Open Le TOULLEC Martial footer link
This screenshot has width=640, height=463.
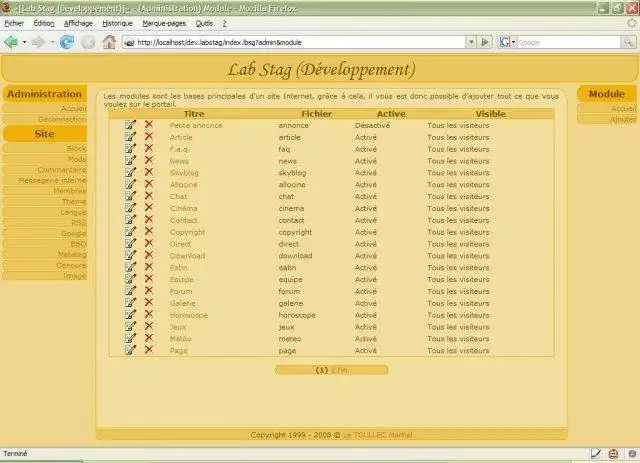[x=377, y=435]
